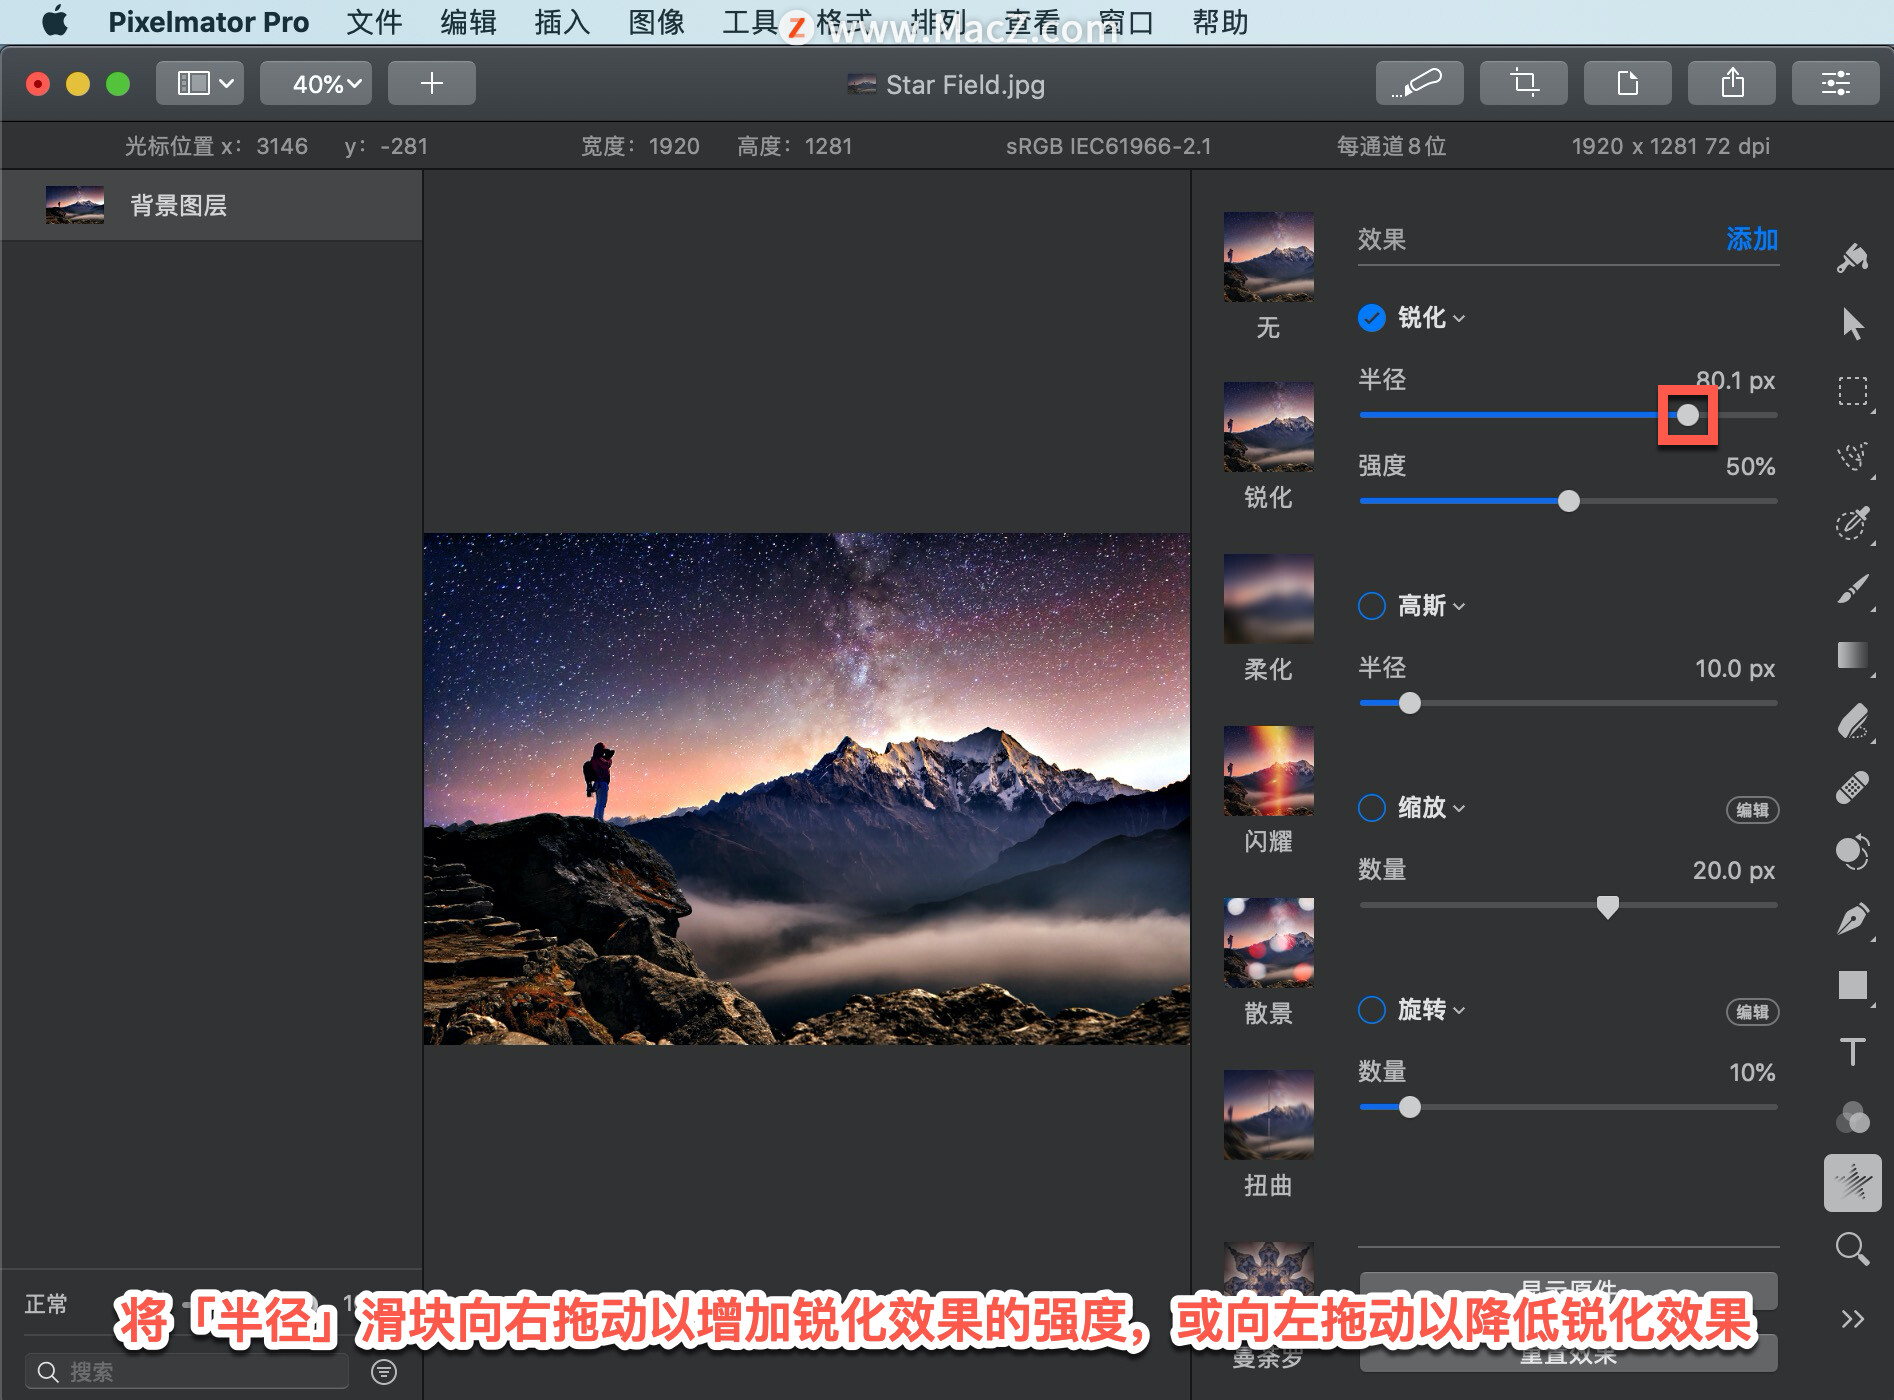This screenshot has height=1400, width=1894.
Task: Open the Pixelmator Pro application menu
Action: tap(208, 22)
